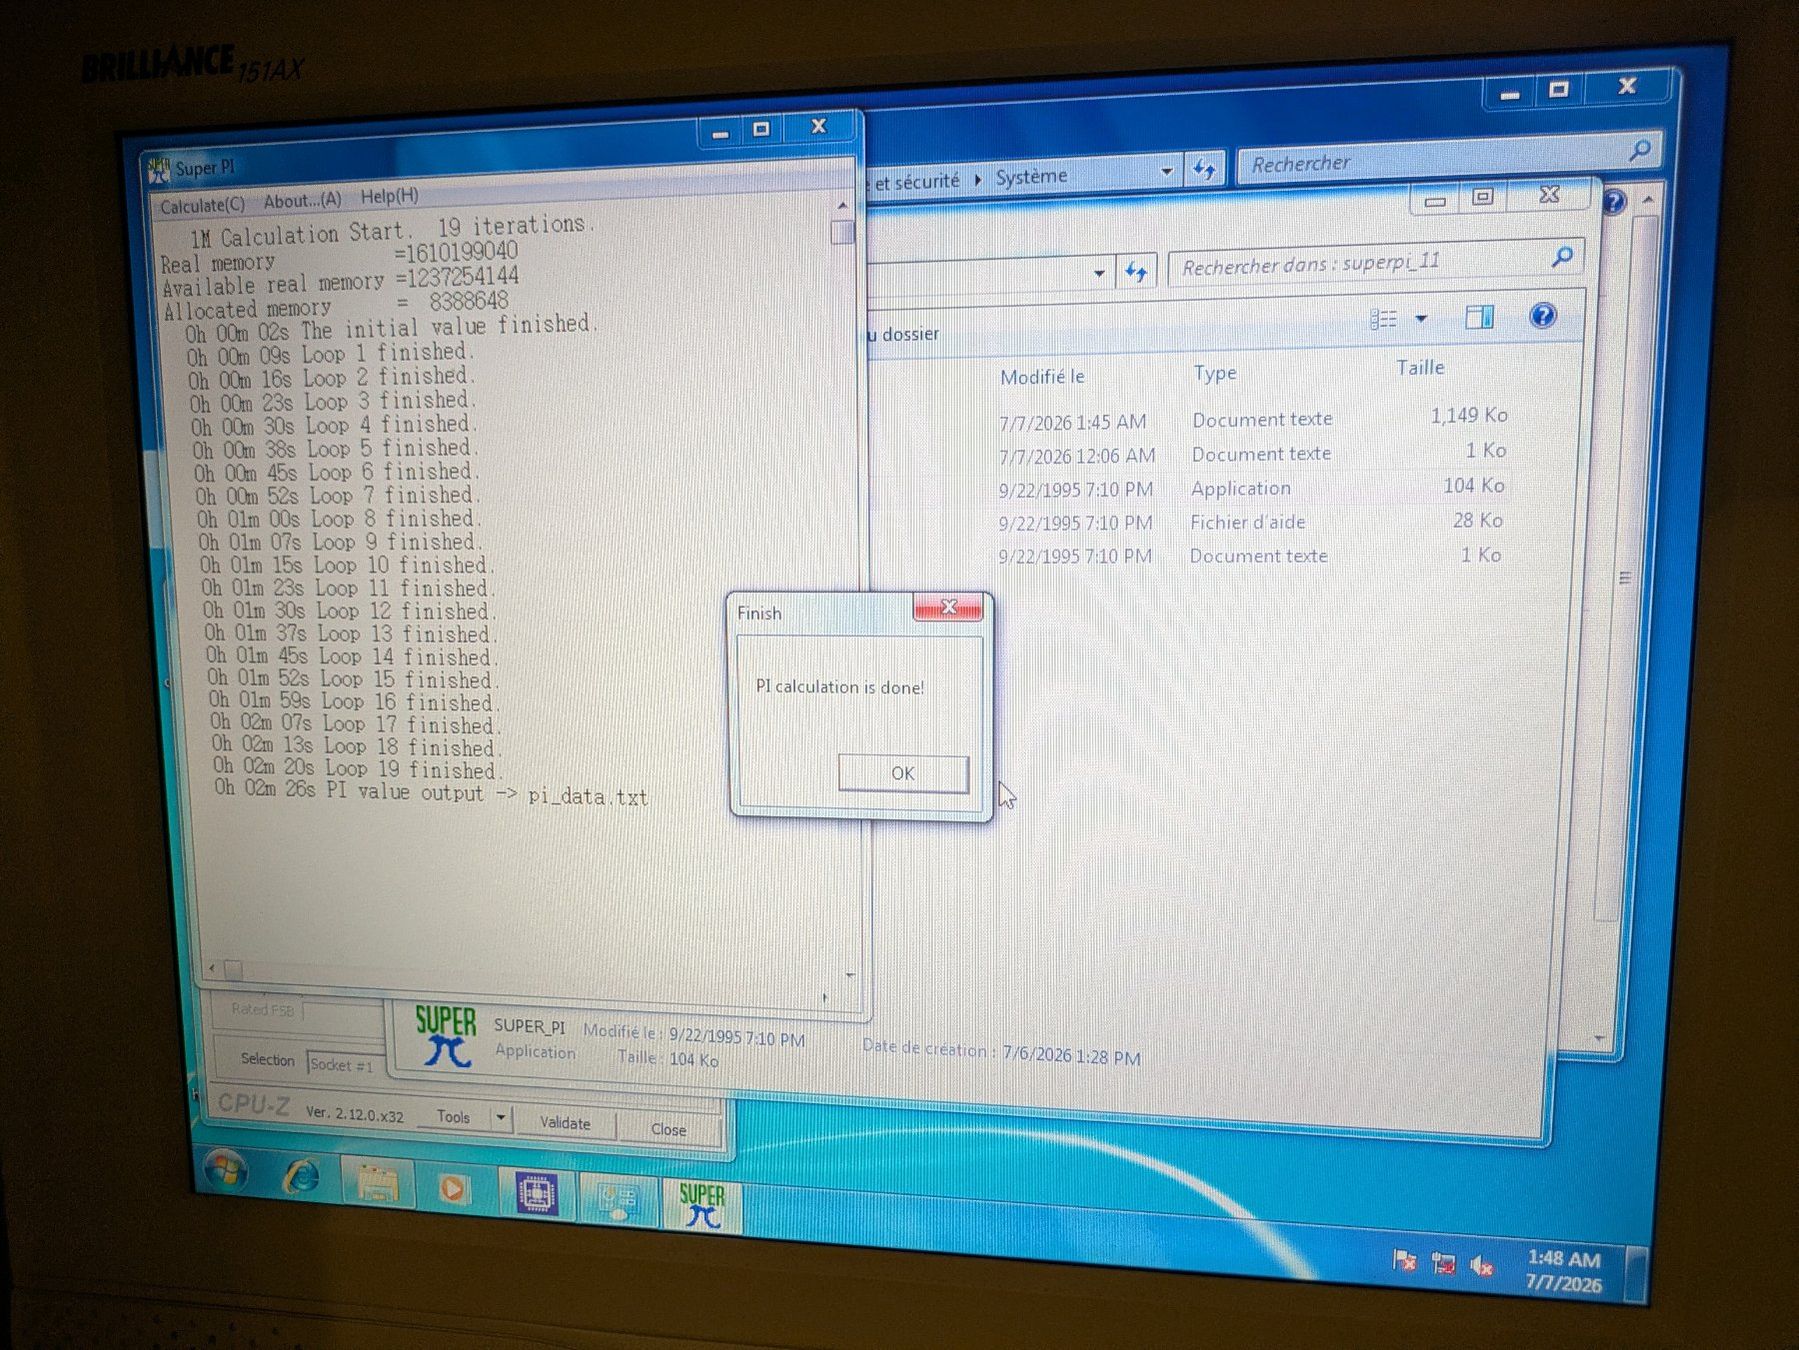Open Action Center flag tray icon

[x=1404, y=1260]
